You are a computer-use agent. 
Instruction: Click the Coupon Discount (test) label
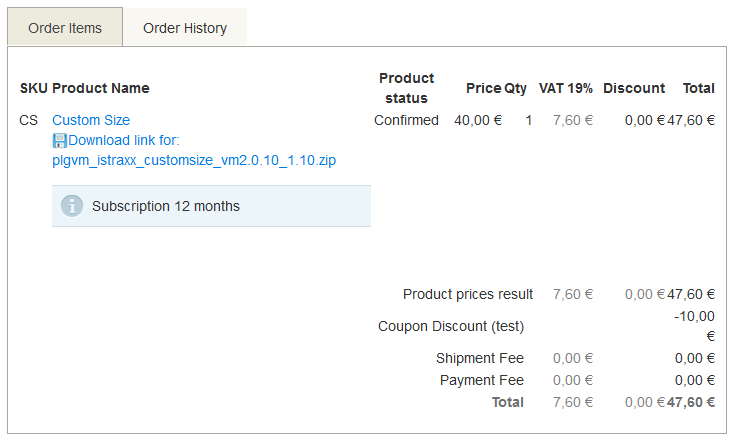451,326
